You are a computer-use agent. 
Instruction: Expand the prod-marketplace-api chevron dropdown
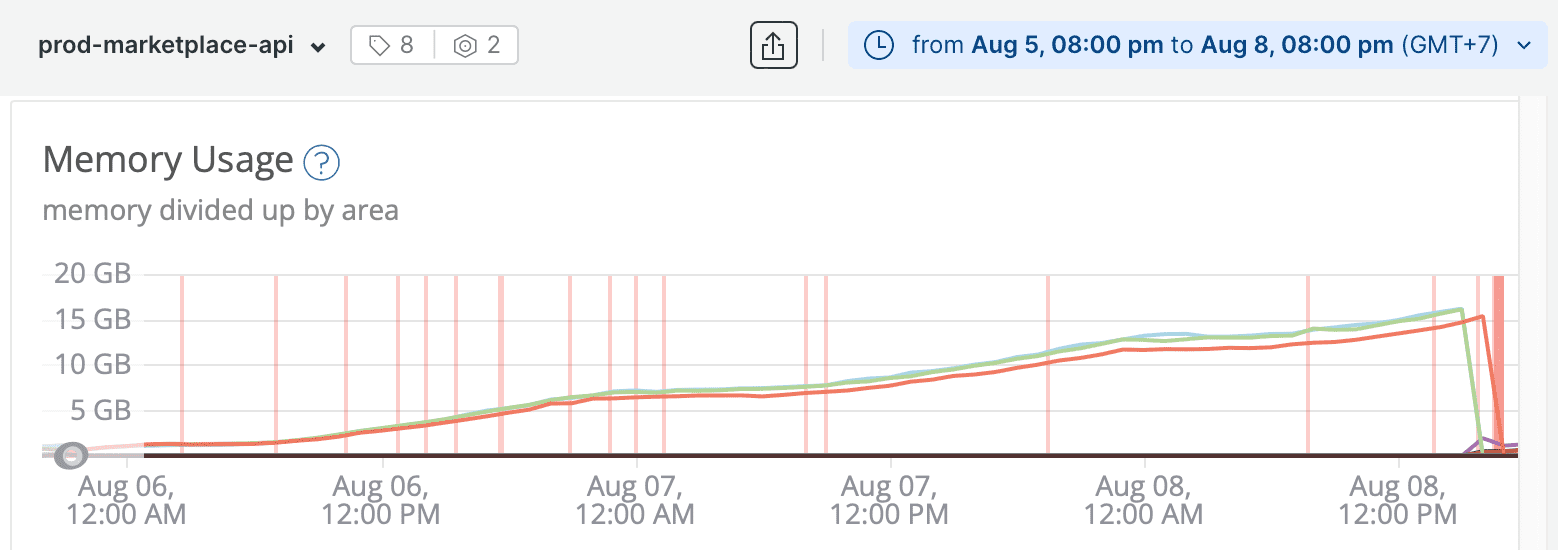click(x=318, y=47)
